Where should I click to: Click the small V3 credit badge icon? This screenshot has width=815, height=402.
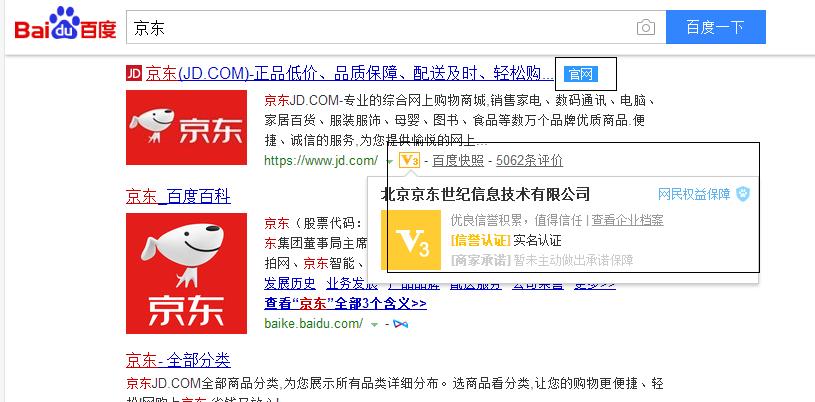(409, 160)
